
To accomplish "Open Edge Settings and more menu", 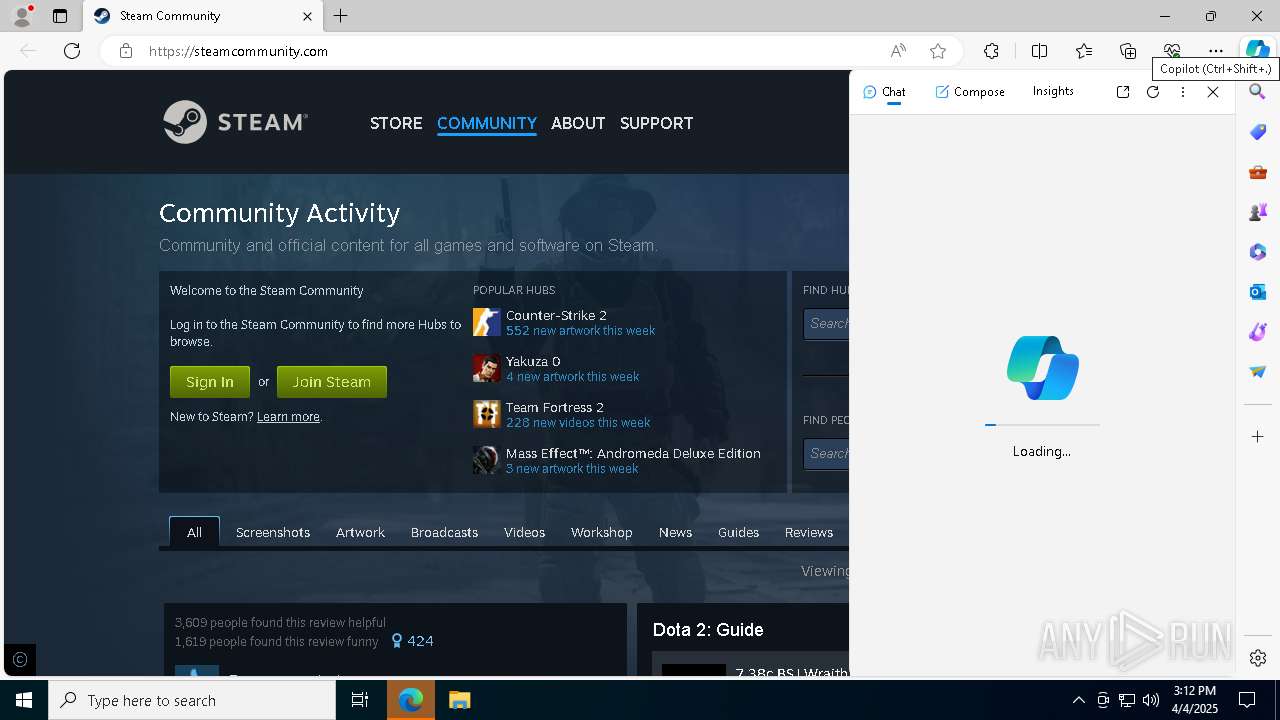I will click(x=1216, y=51).
